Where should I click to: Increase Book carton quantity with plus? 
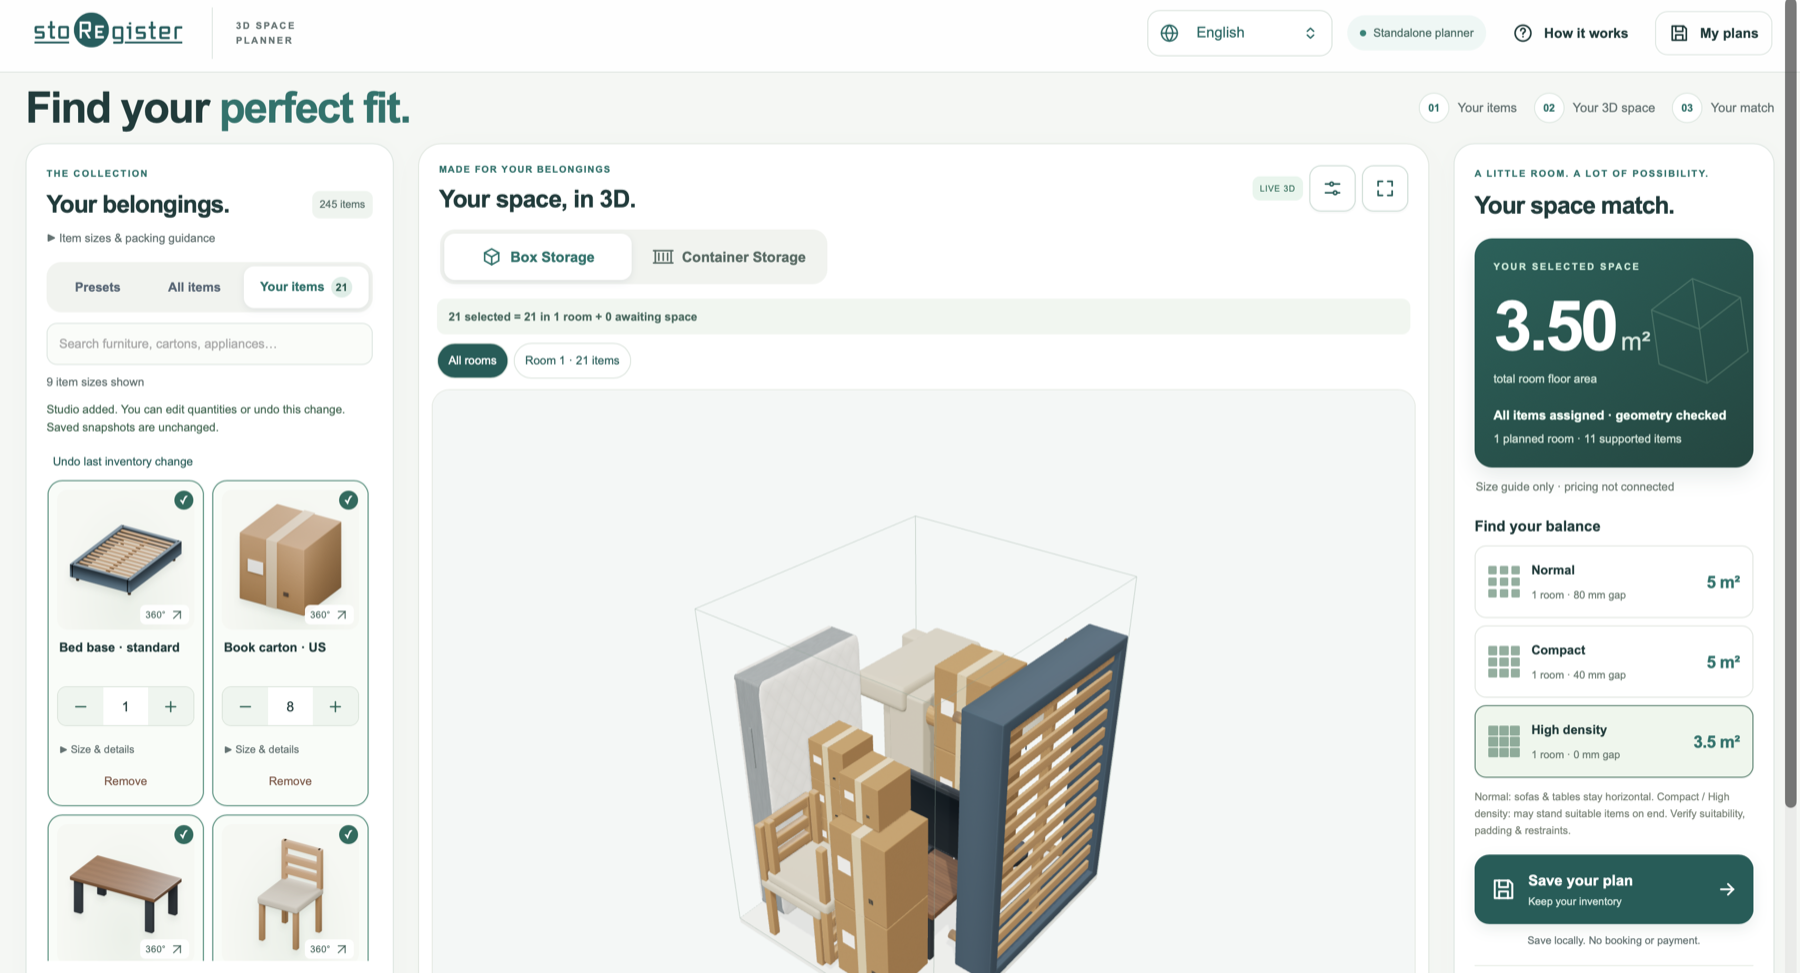point(335,707)
